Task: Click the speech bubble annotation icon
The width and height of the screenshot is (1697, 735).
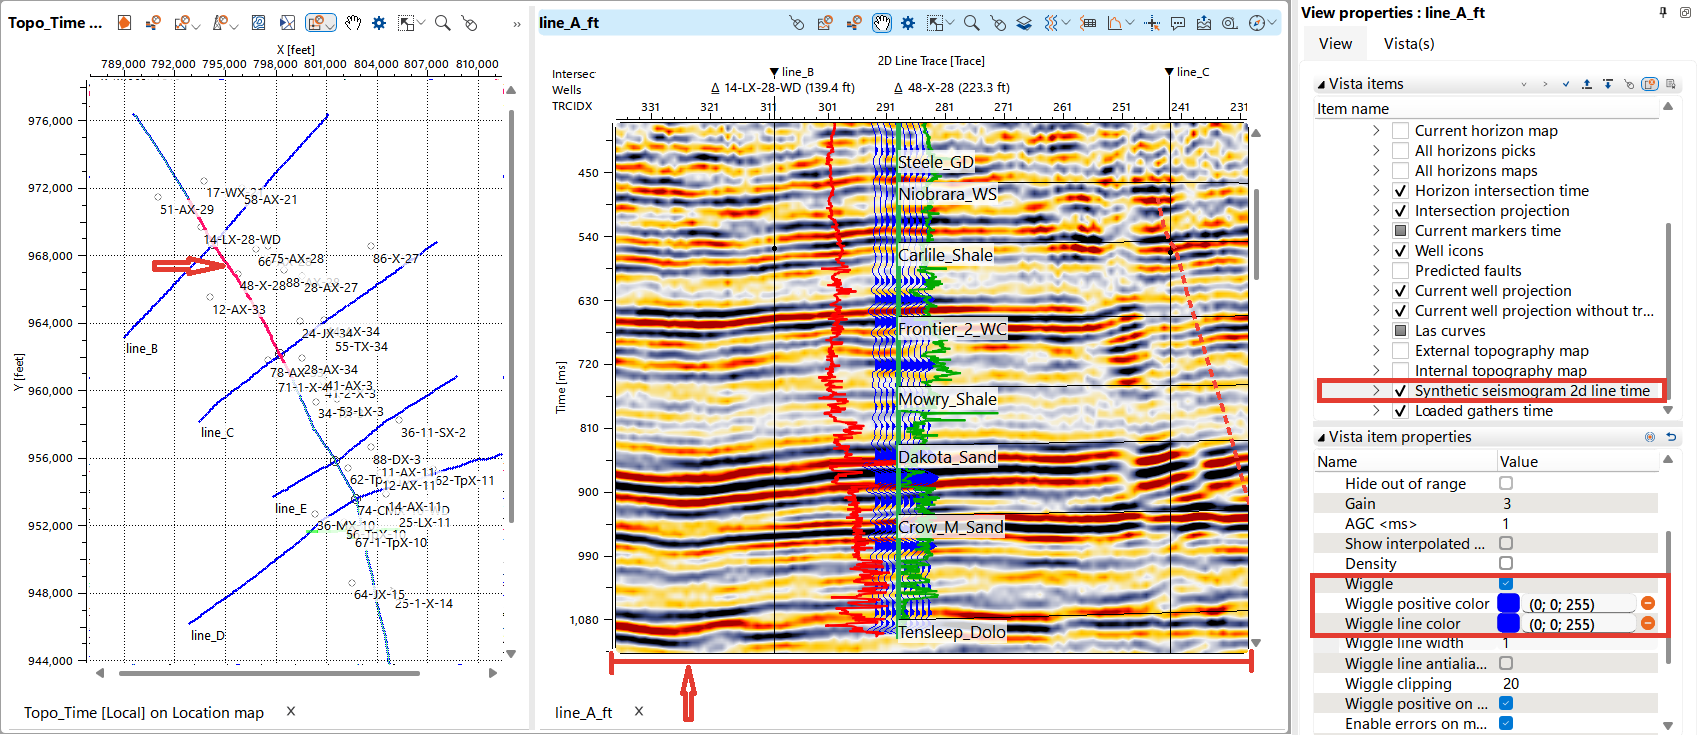Action: click(x=1178, y=23)
